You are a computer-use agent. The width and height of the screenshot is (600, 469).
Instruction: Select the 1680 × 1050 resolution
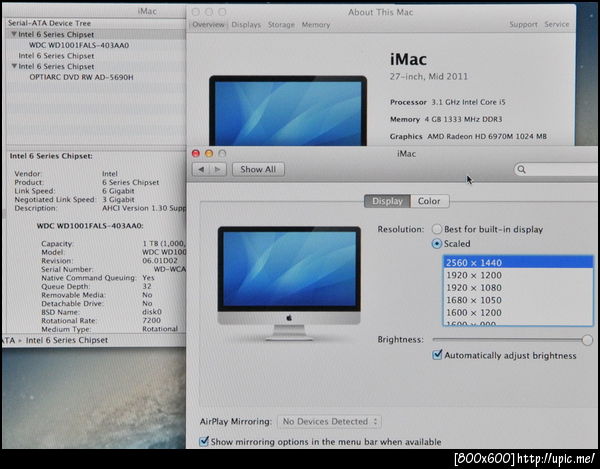tap(518, 300)
